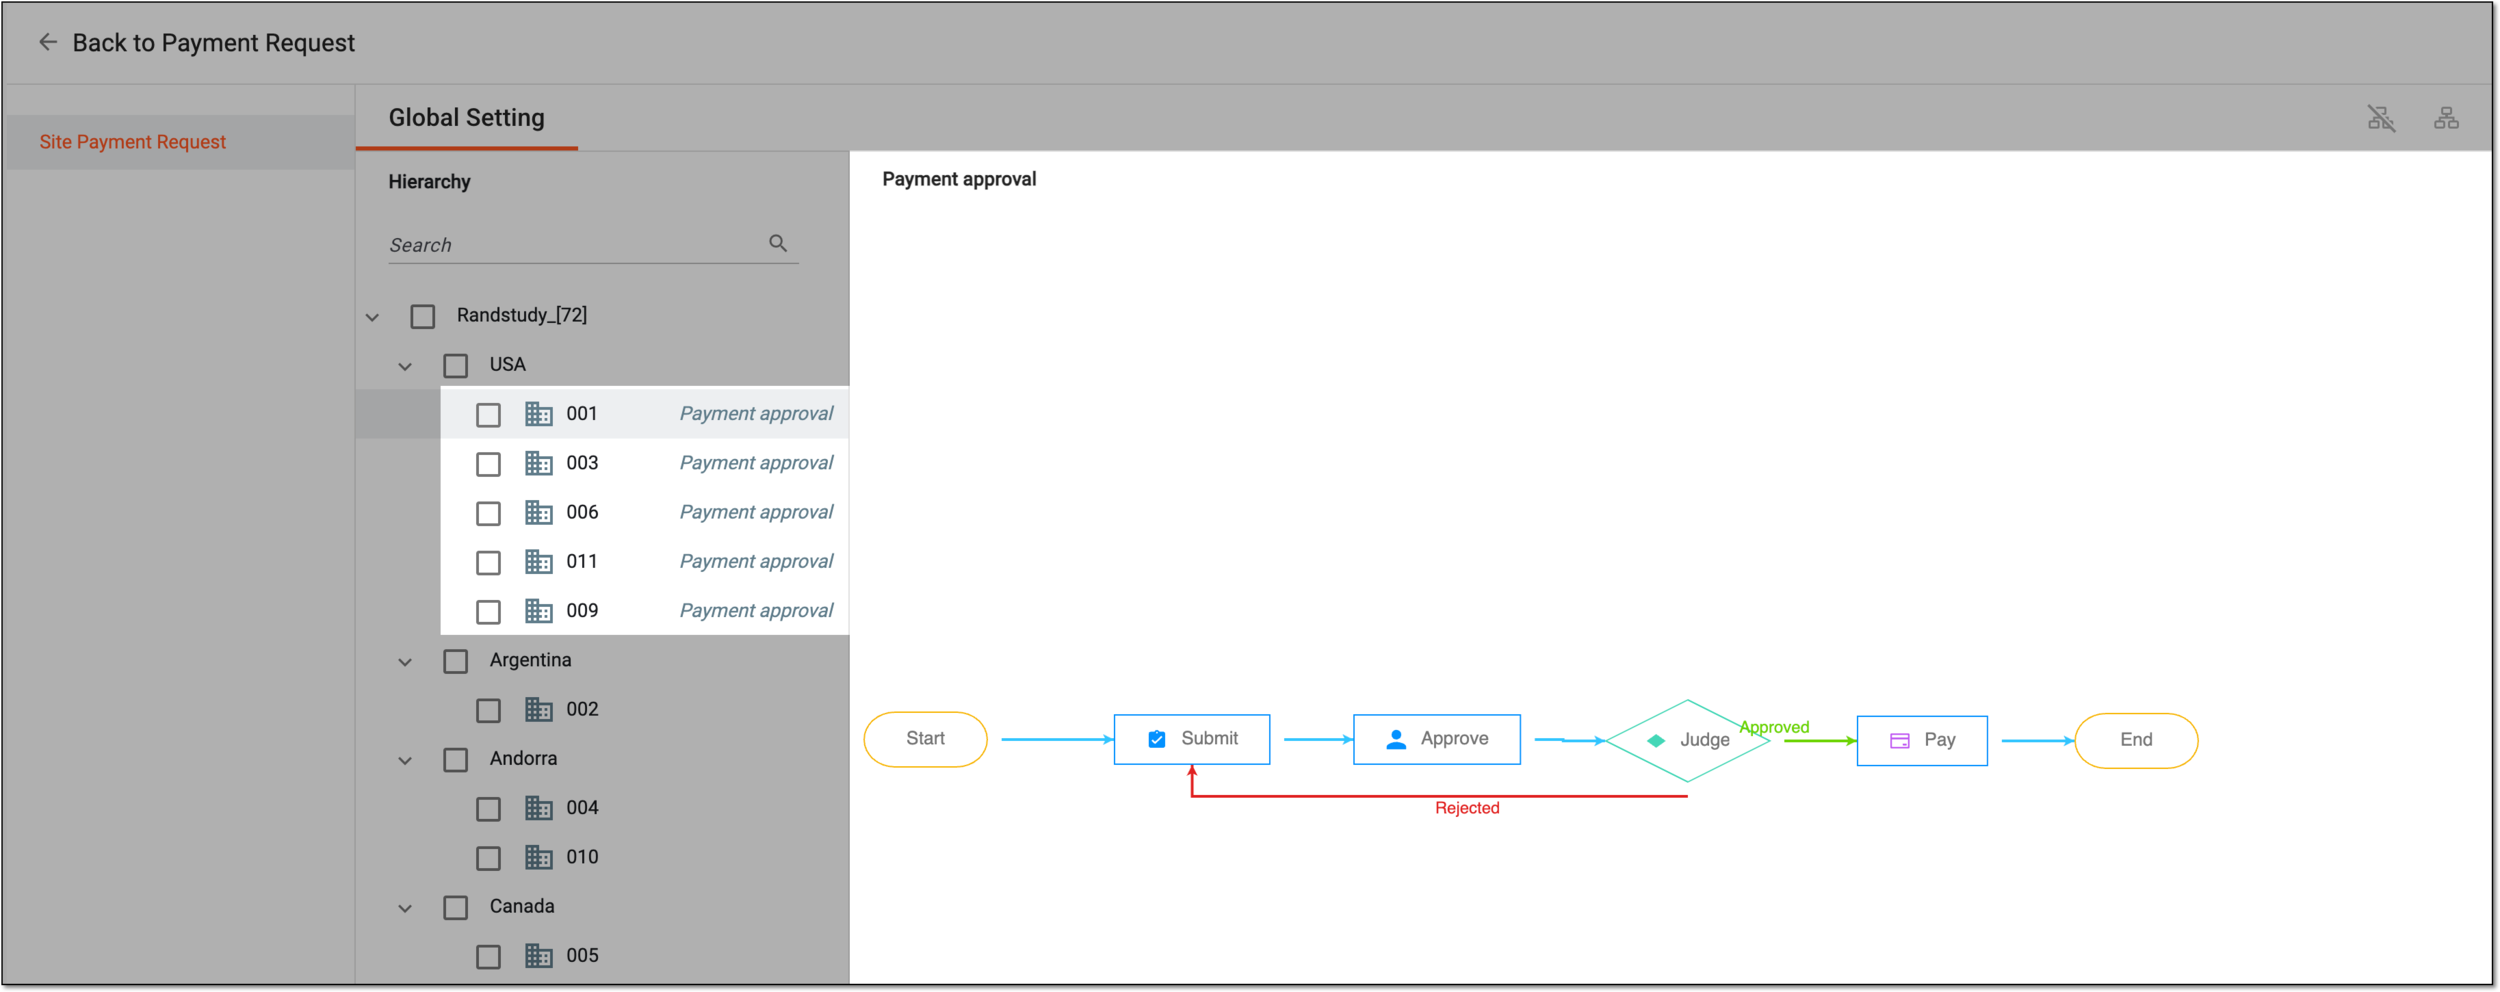Select site 002 tree row label

pos(582,709)
